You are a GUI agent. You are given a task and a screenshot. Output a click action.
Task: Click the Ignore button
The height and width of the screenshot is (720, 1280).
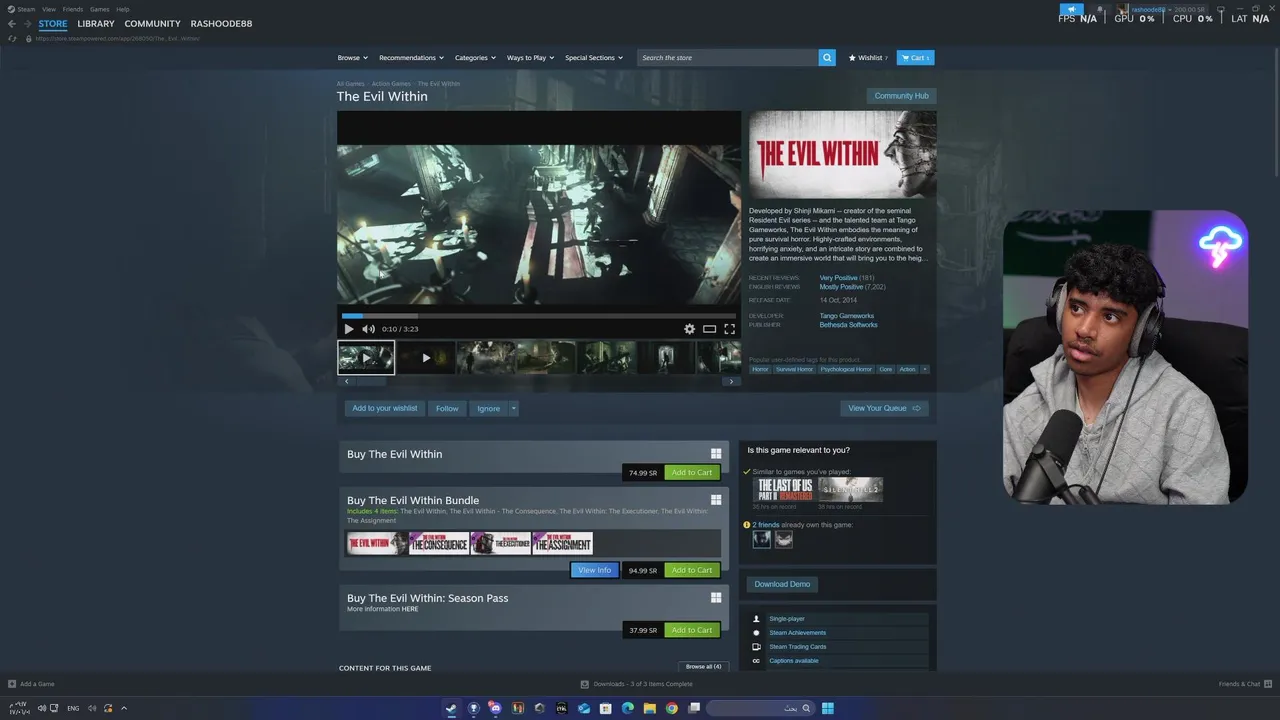pos(488,408)
